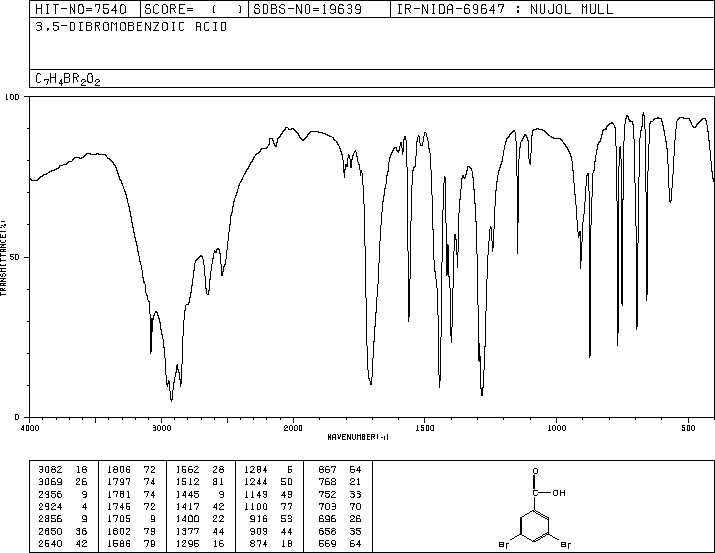Click the deepest spectrum trough near 2924
Screen dimensions: 715x553
(171, 400)
